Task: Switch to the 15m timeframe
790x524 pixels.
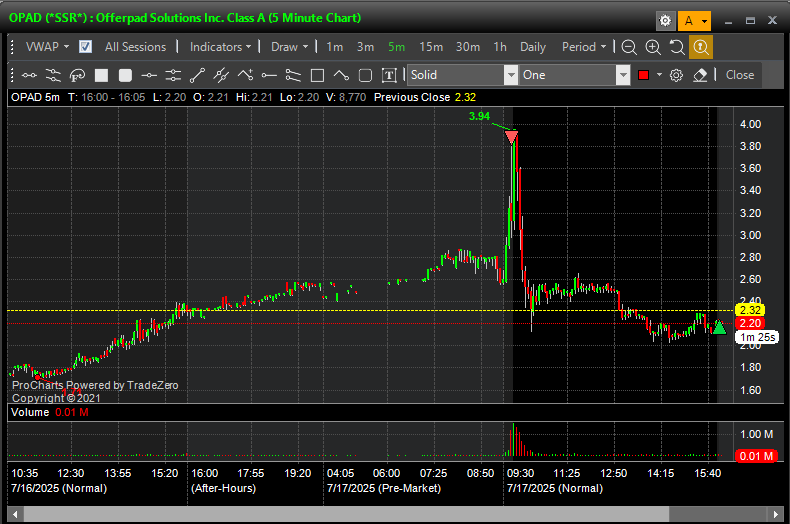Action: tap(431, 47)
